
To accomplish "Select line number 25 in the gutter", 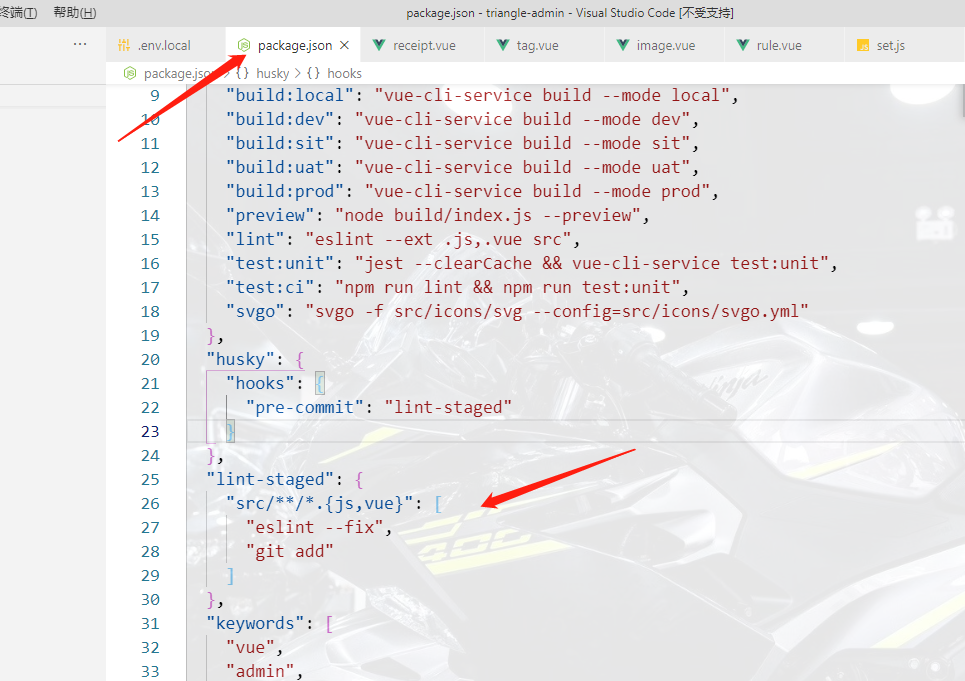I will 149,479.
